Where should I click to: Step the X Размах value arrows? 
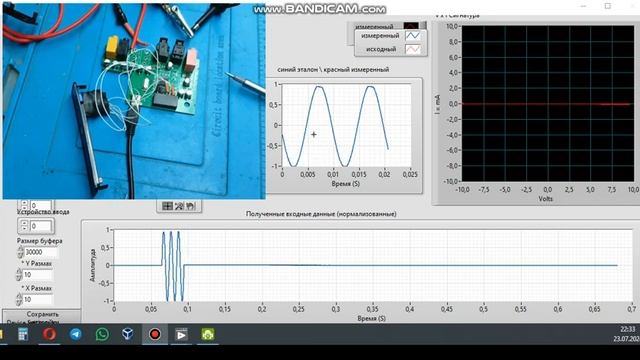19,300
